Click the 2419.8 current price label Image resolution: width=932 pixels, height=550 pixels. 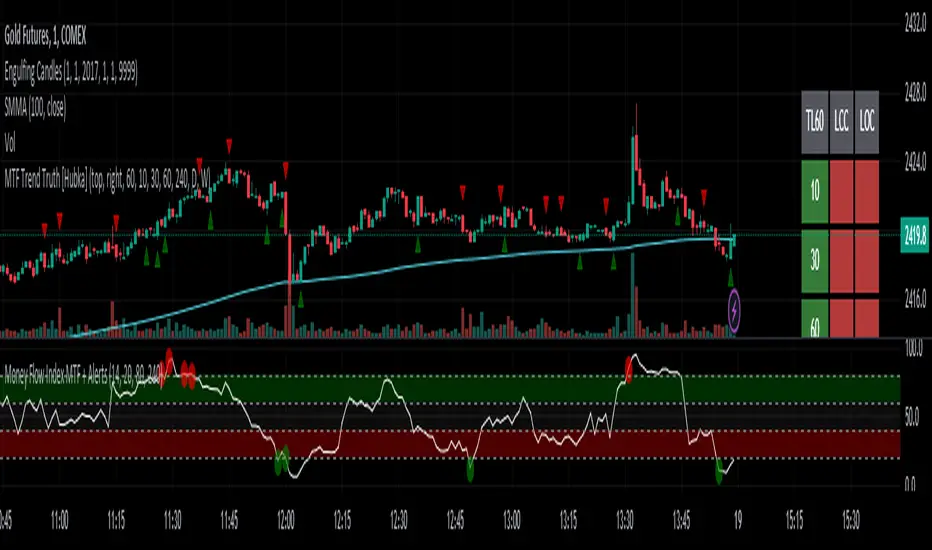coord(915,237)
